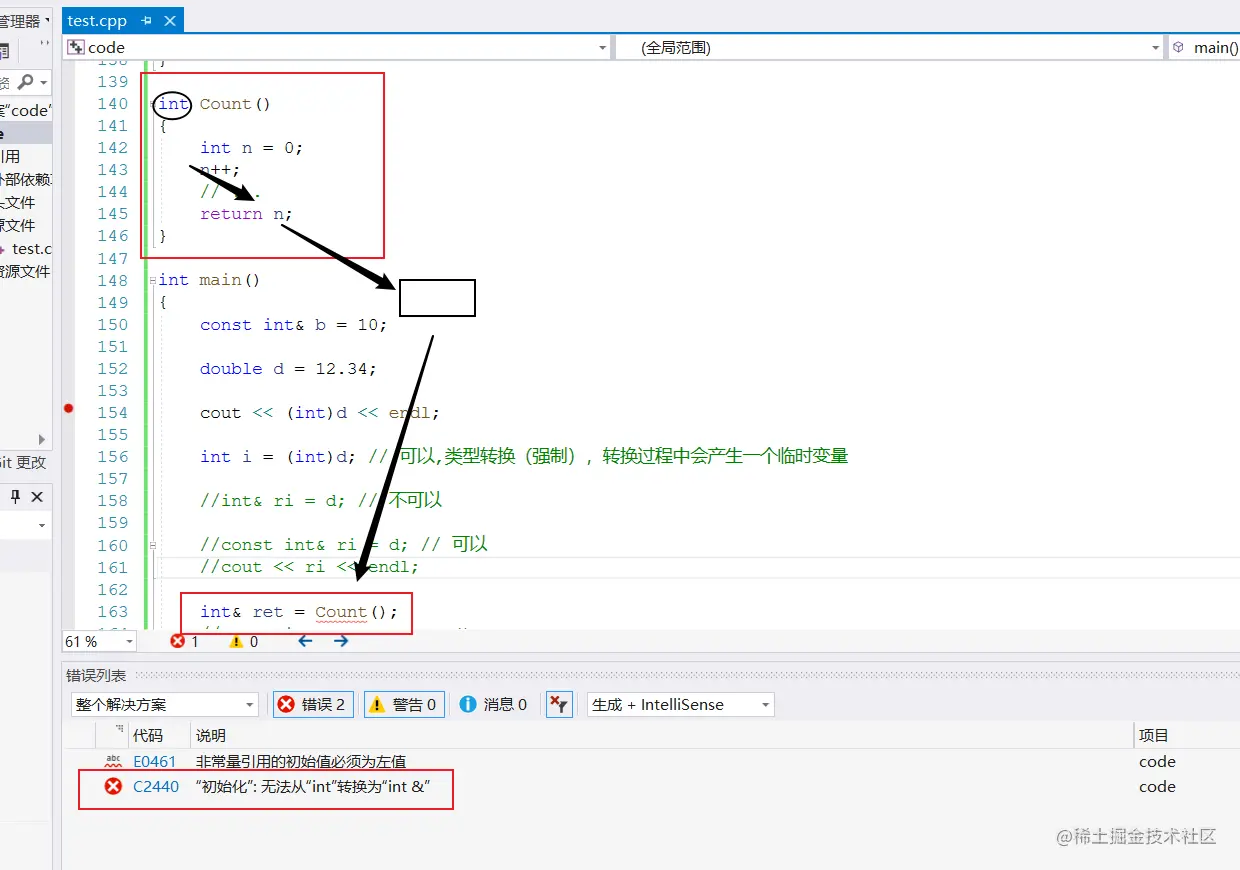1240x870 pixels.
Task: Click the editor warning count indicator
Action: [x=243, y=641]
